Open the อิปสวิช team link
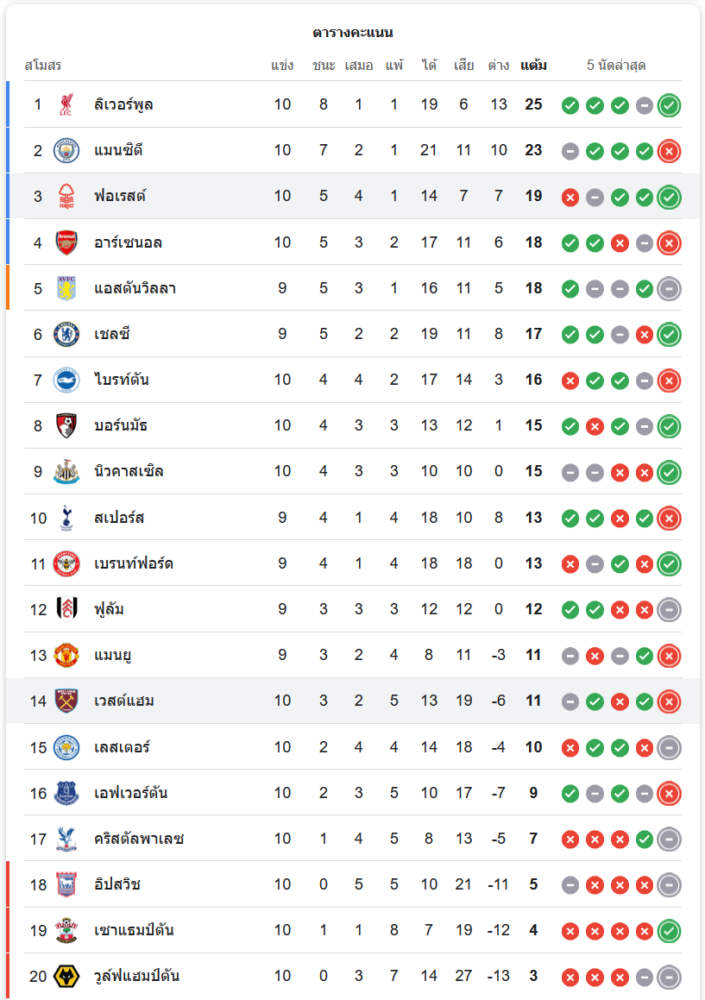Viewport: 705px width, 1000px height. point(117,884)
